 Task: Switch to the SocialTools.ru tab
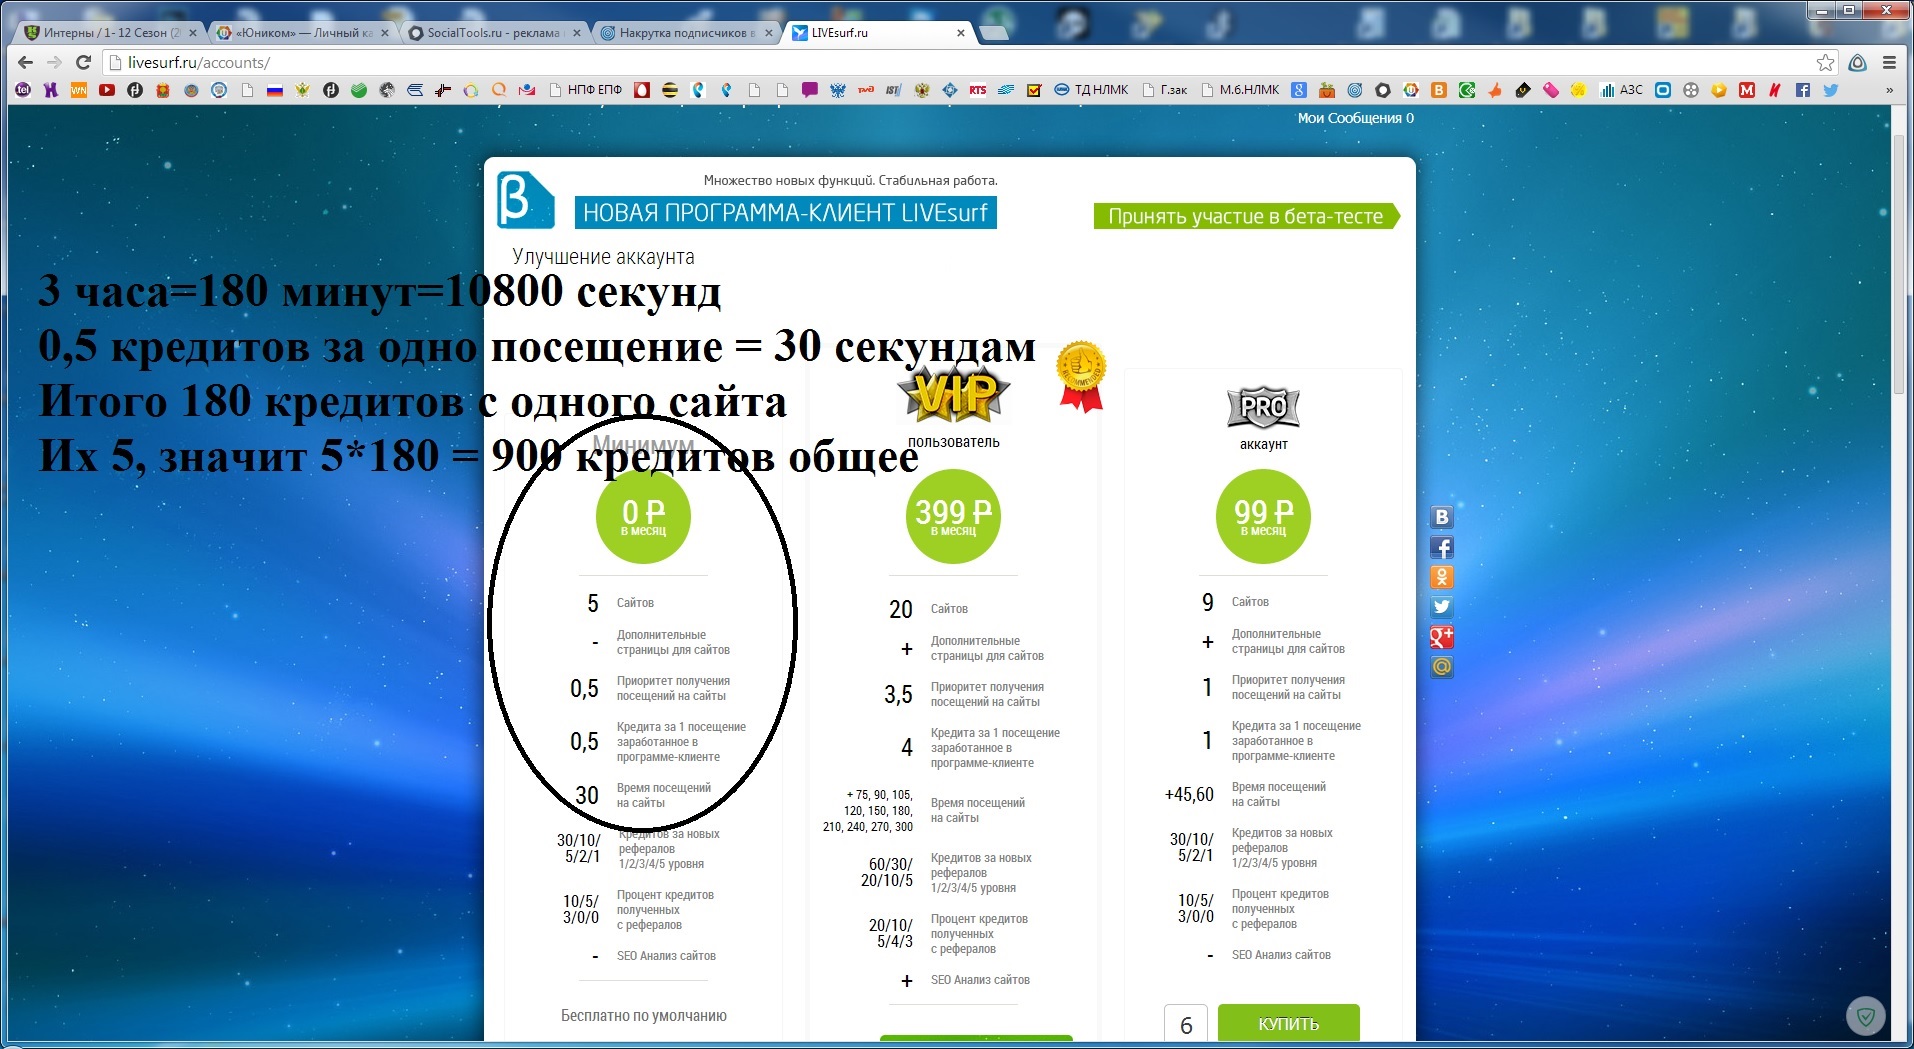pyautogui.click(x=496, y=32)
